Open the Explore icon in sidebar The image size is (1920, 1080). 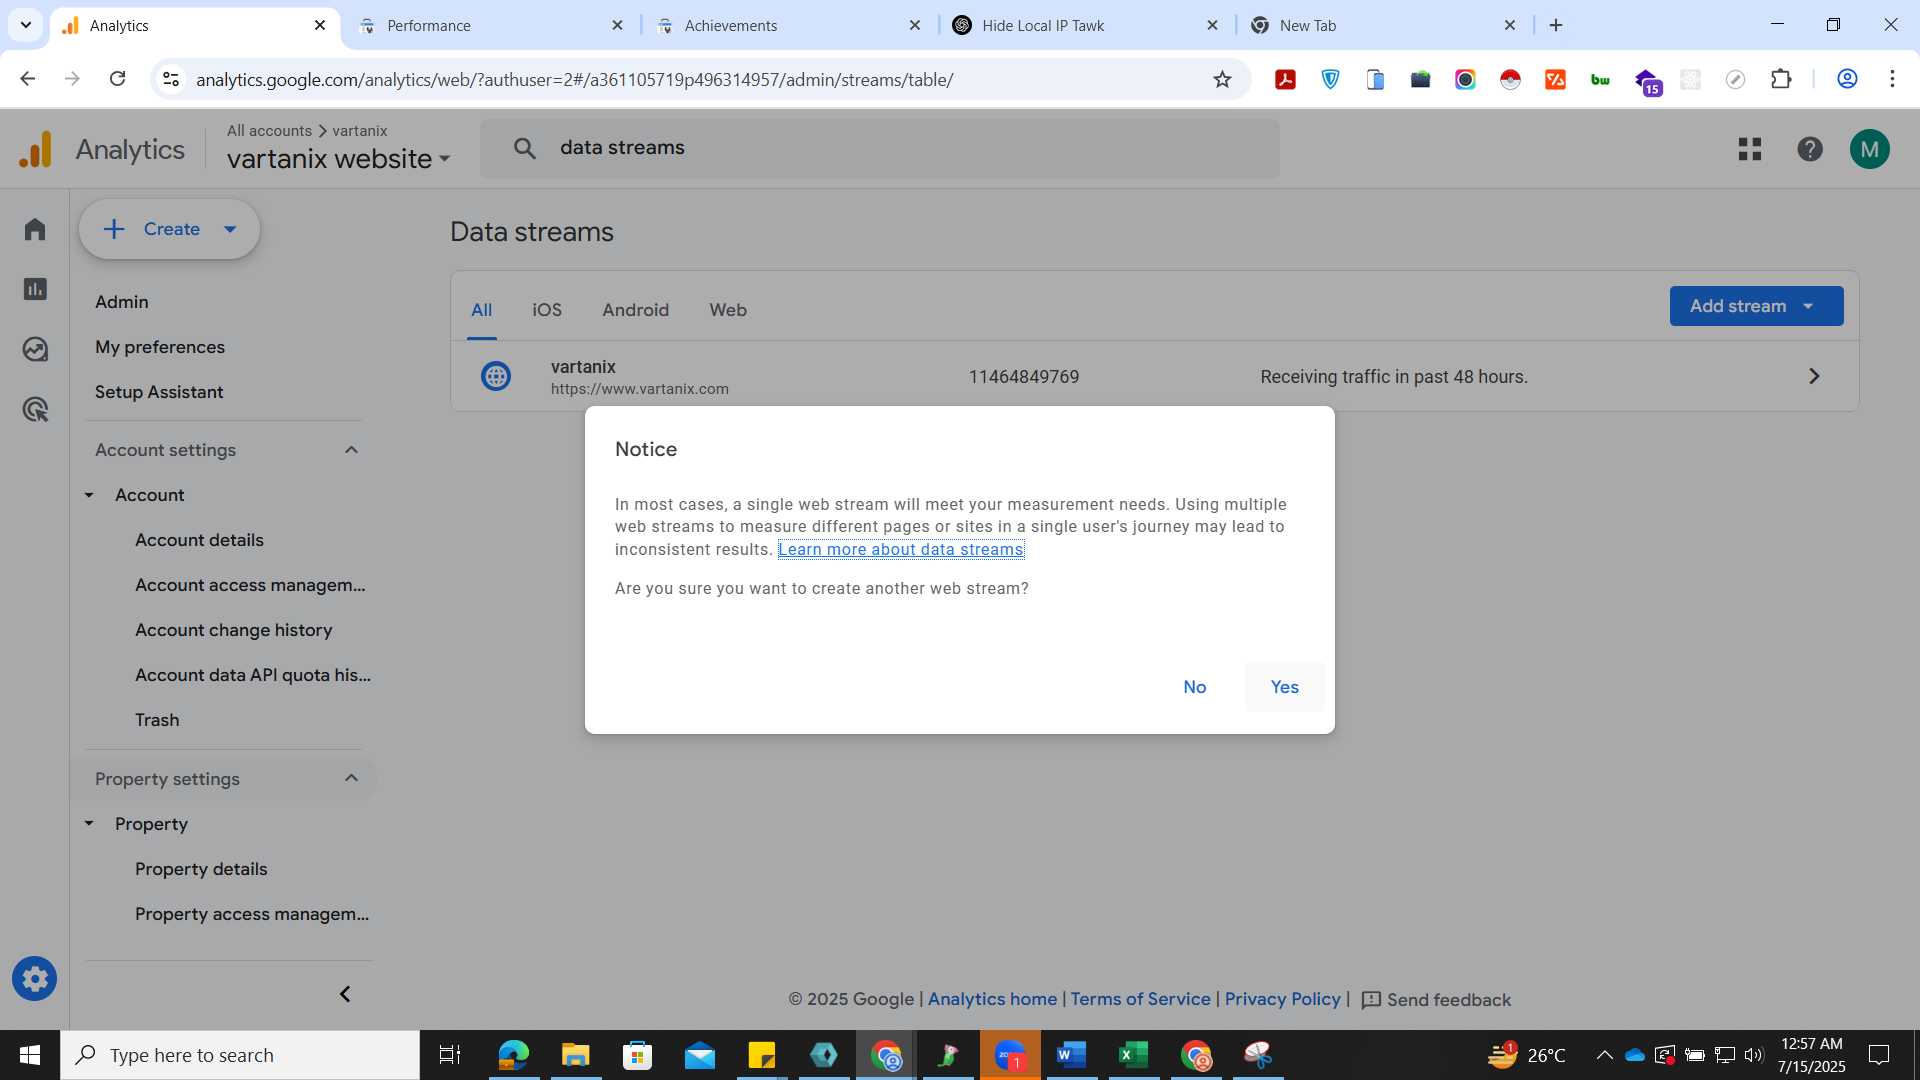click(x=35, y=349)
